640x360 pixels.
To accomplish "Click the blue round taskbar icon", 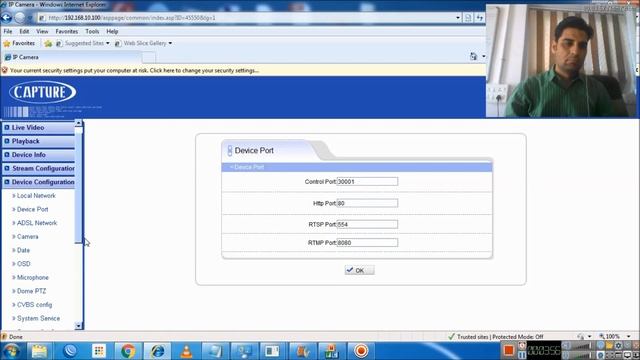I will point(70,351).
